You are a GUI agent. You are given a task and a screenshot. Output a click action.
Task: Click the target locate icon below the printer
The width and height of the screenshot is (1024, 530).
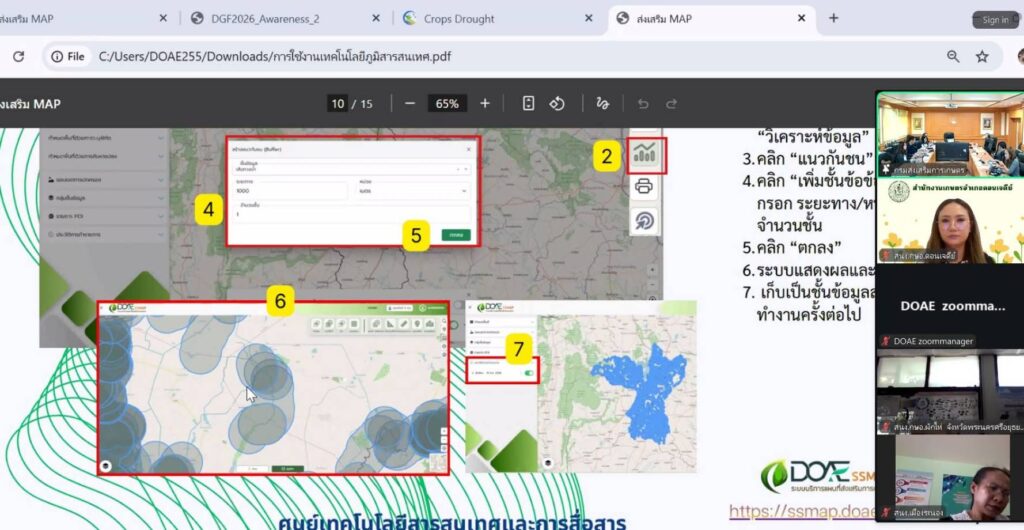644,220
